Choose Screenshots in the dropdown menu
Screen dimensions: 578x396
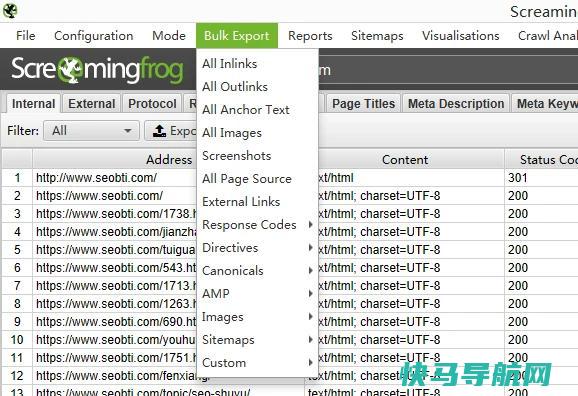(x=258, y=156)
